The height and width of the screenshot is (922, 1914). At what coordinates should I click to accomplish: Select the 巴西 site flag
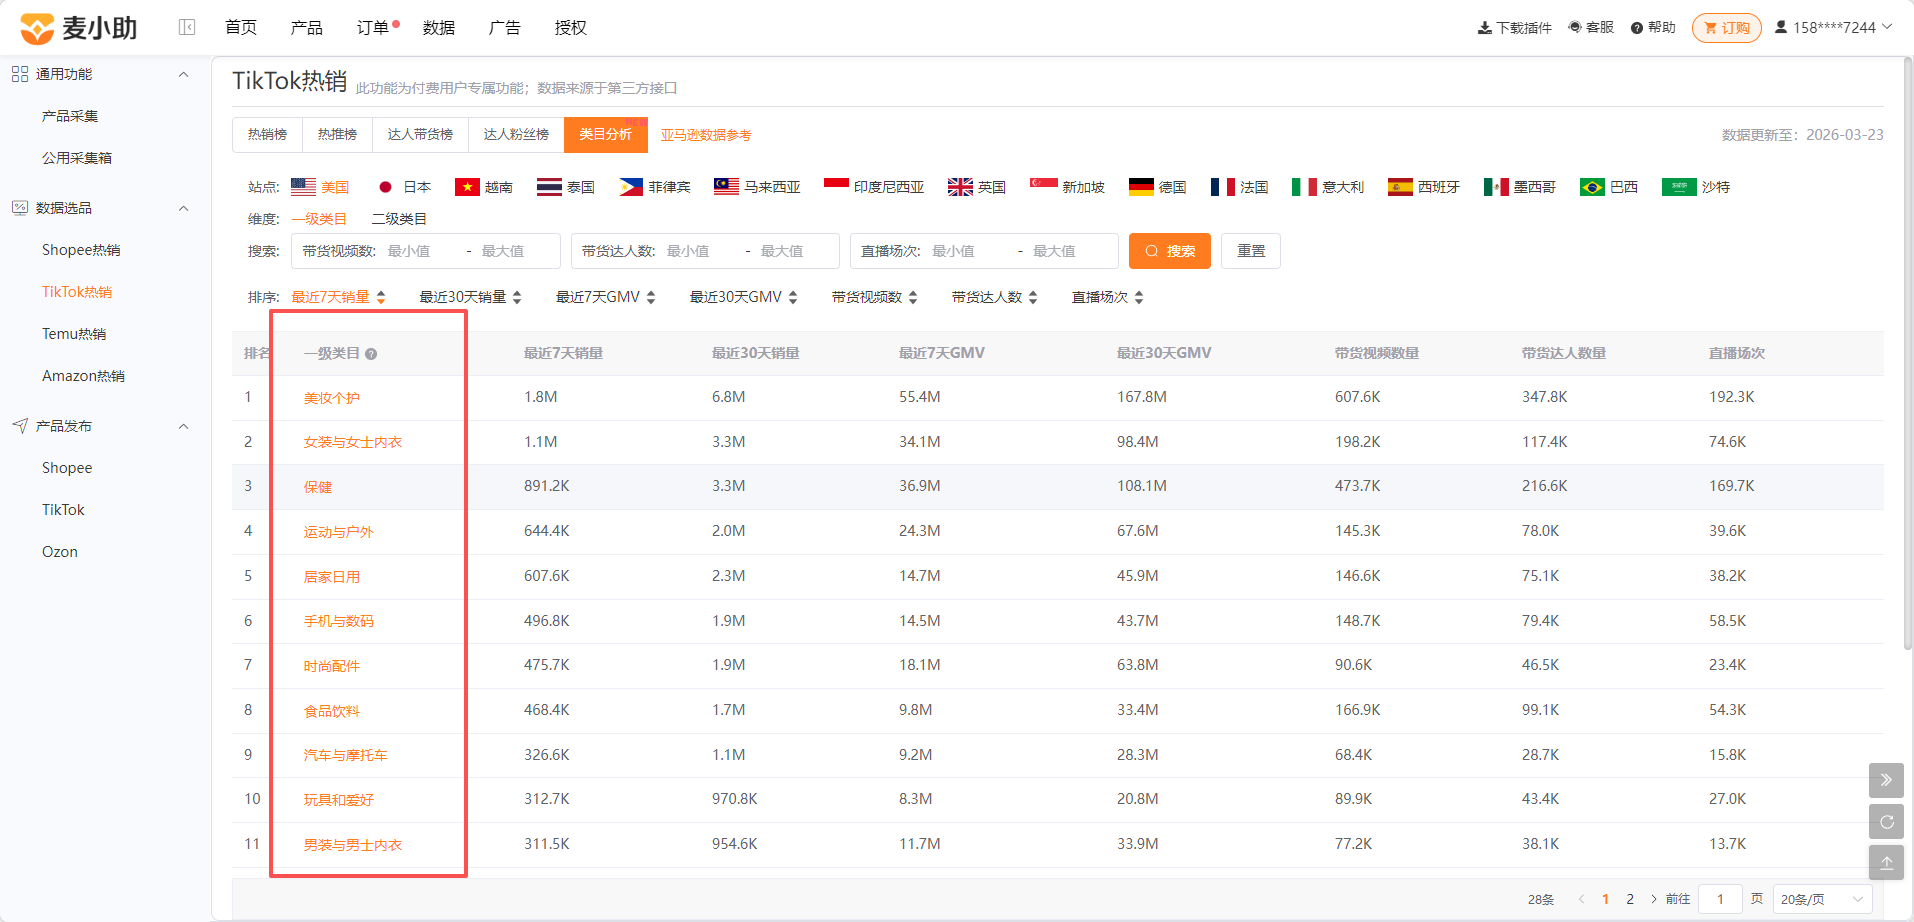point(1592,187)
